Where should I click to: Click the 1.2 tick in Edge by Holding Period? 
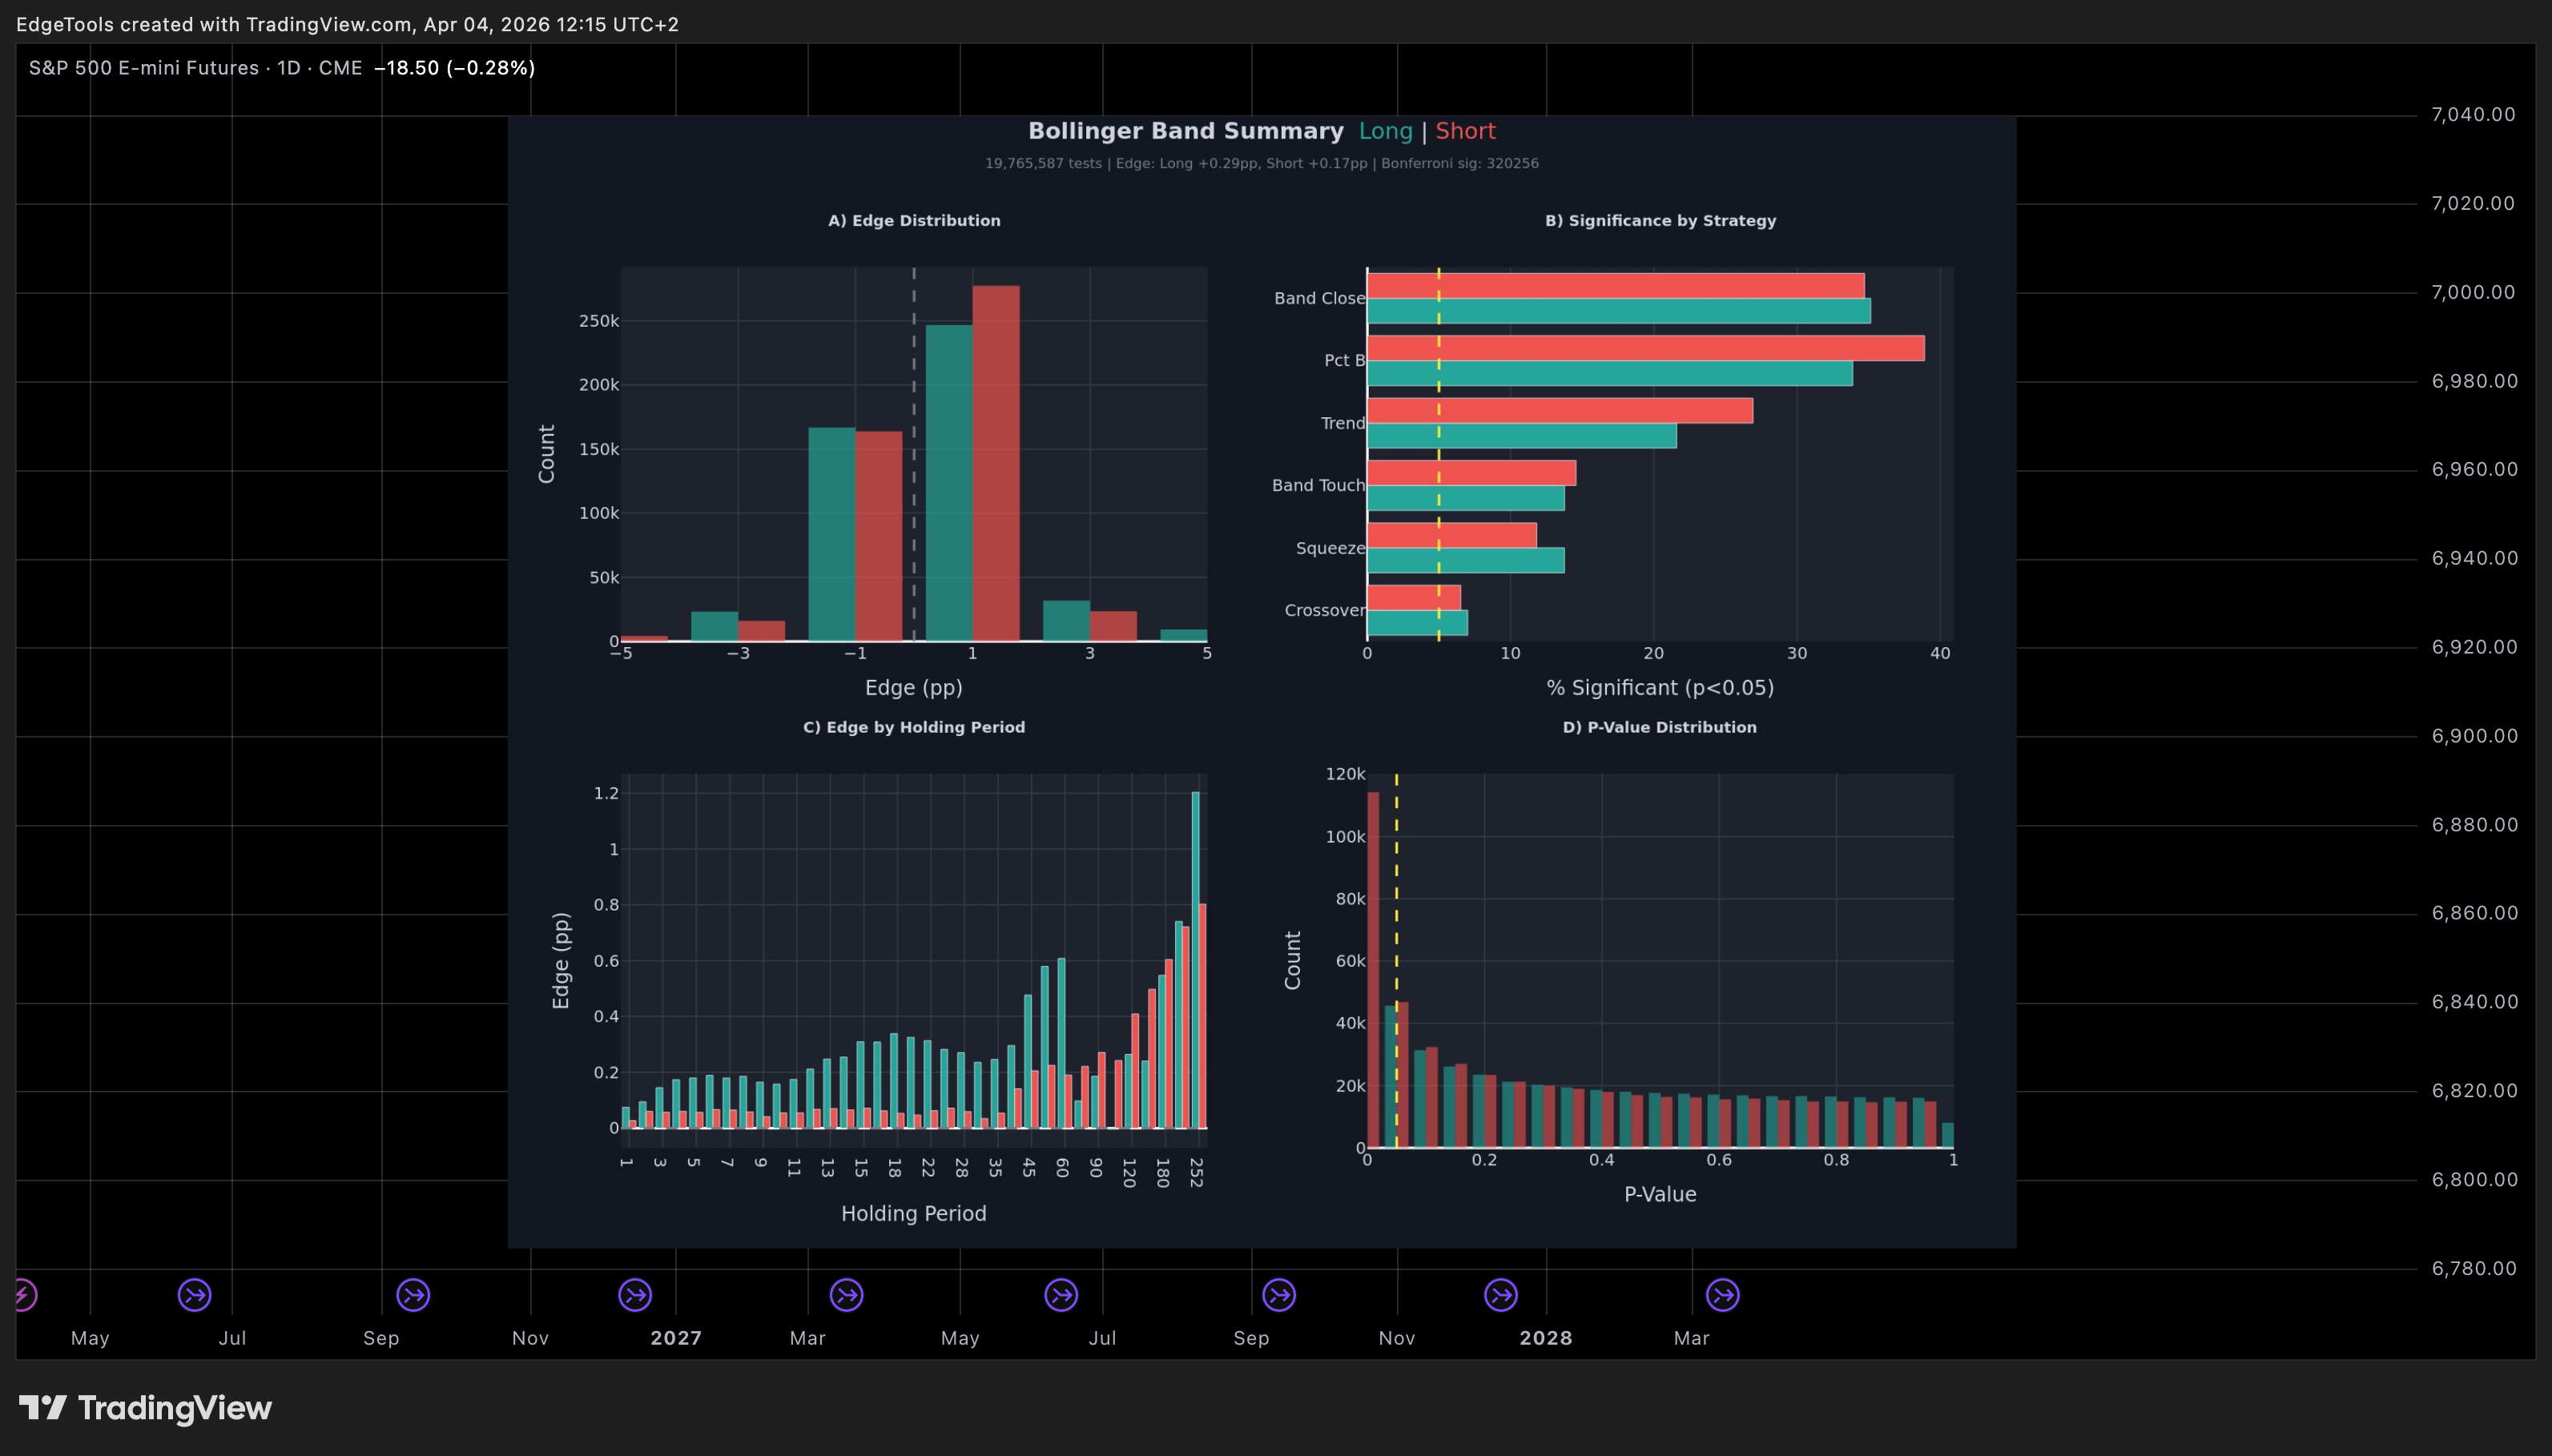(606, 793)
